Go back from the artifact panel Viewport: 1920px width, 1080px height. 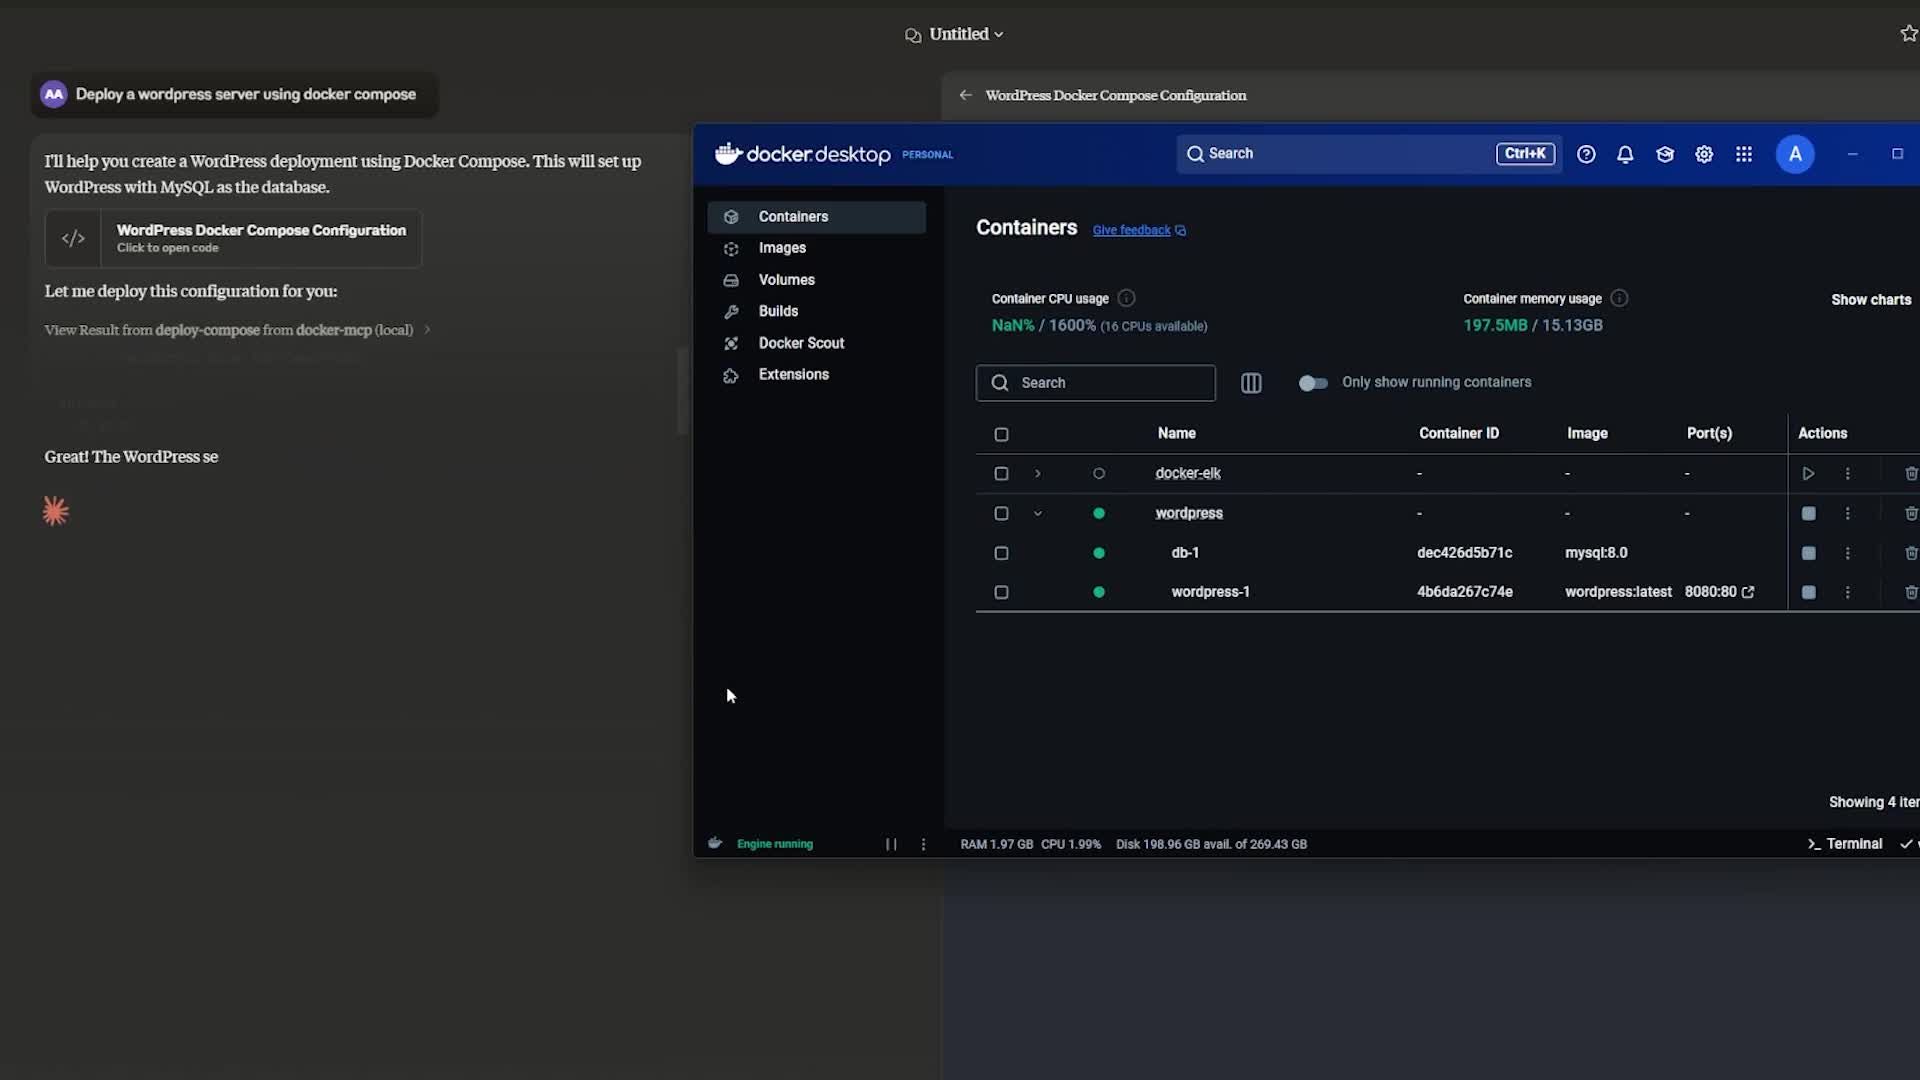965,95
